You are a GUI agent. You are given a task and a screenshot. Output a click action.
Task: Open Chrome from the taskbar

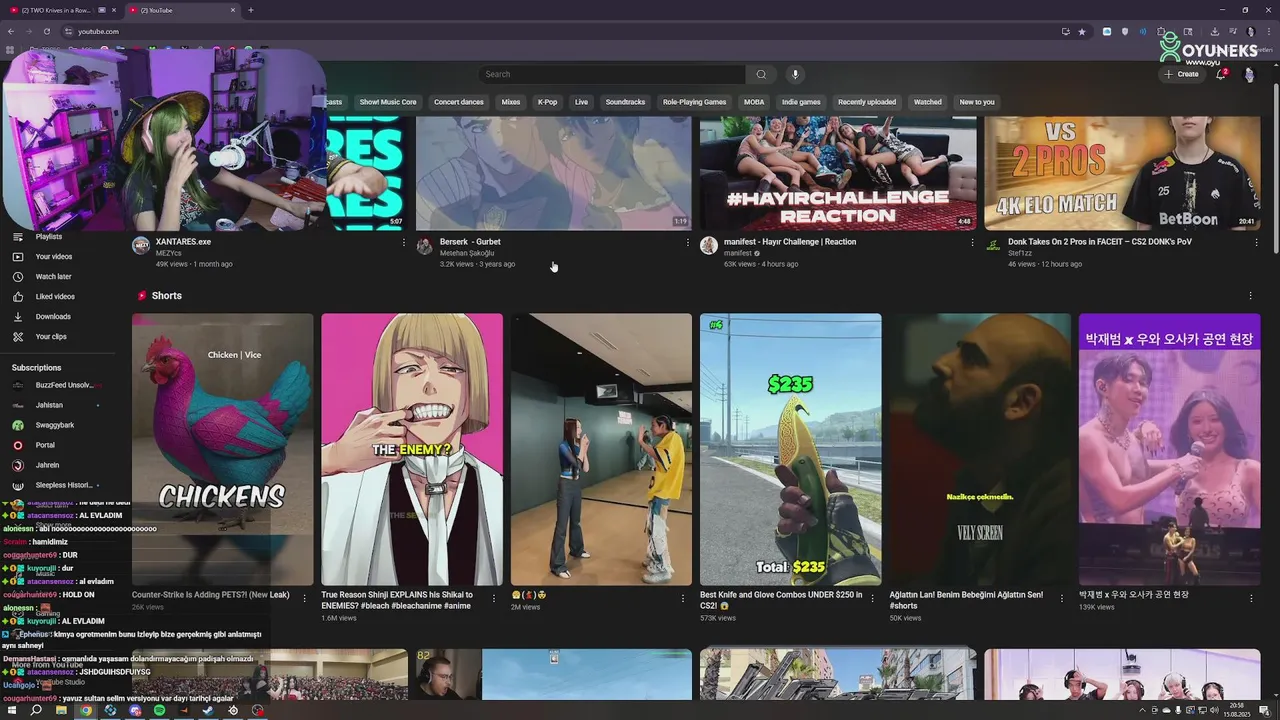pos(86,710)
